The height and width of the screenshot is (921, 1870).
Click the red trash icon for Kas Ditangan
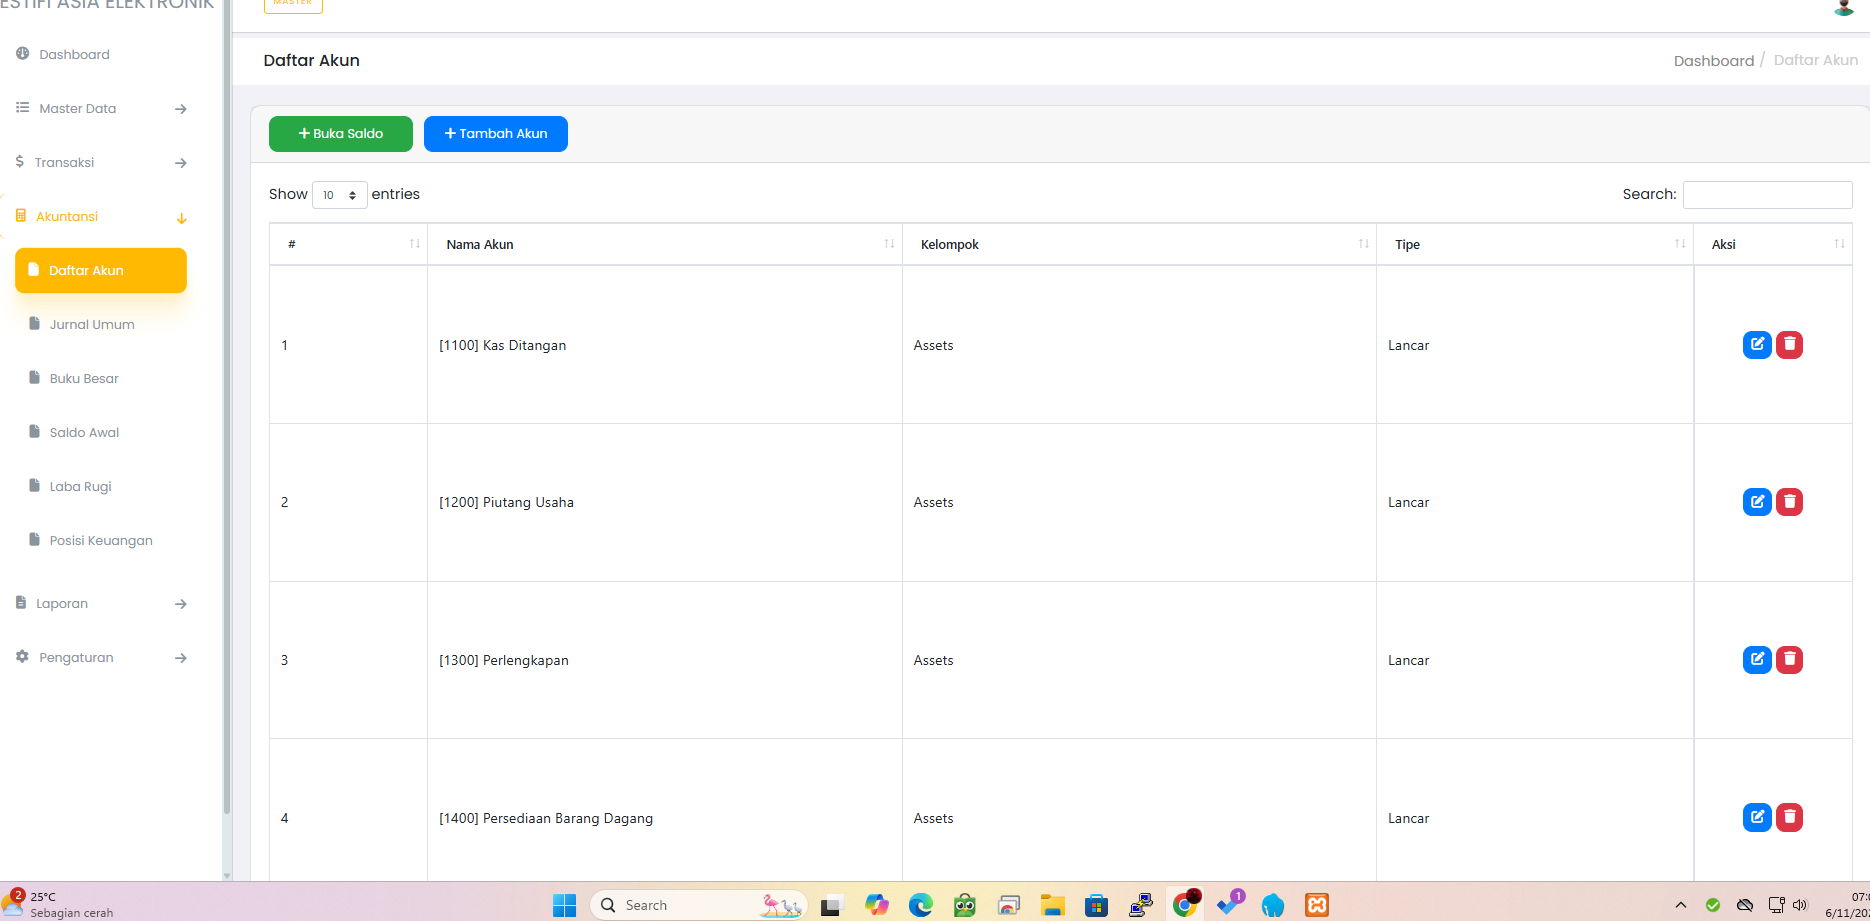coord(1789,345)
